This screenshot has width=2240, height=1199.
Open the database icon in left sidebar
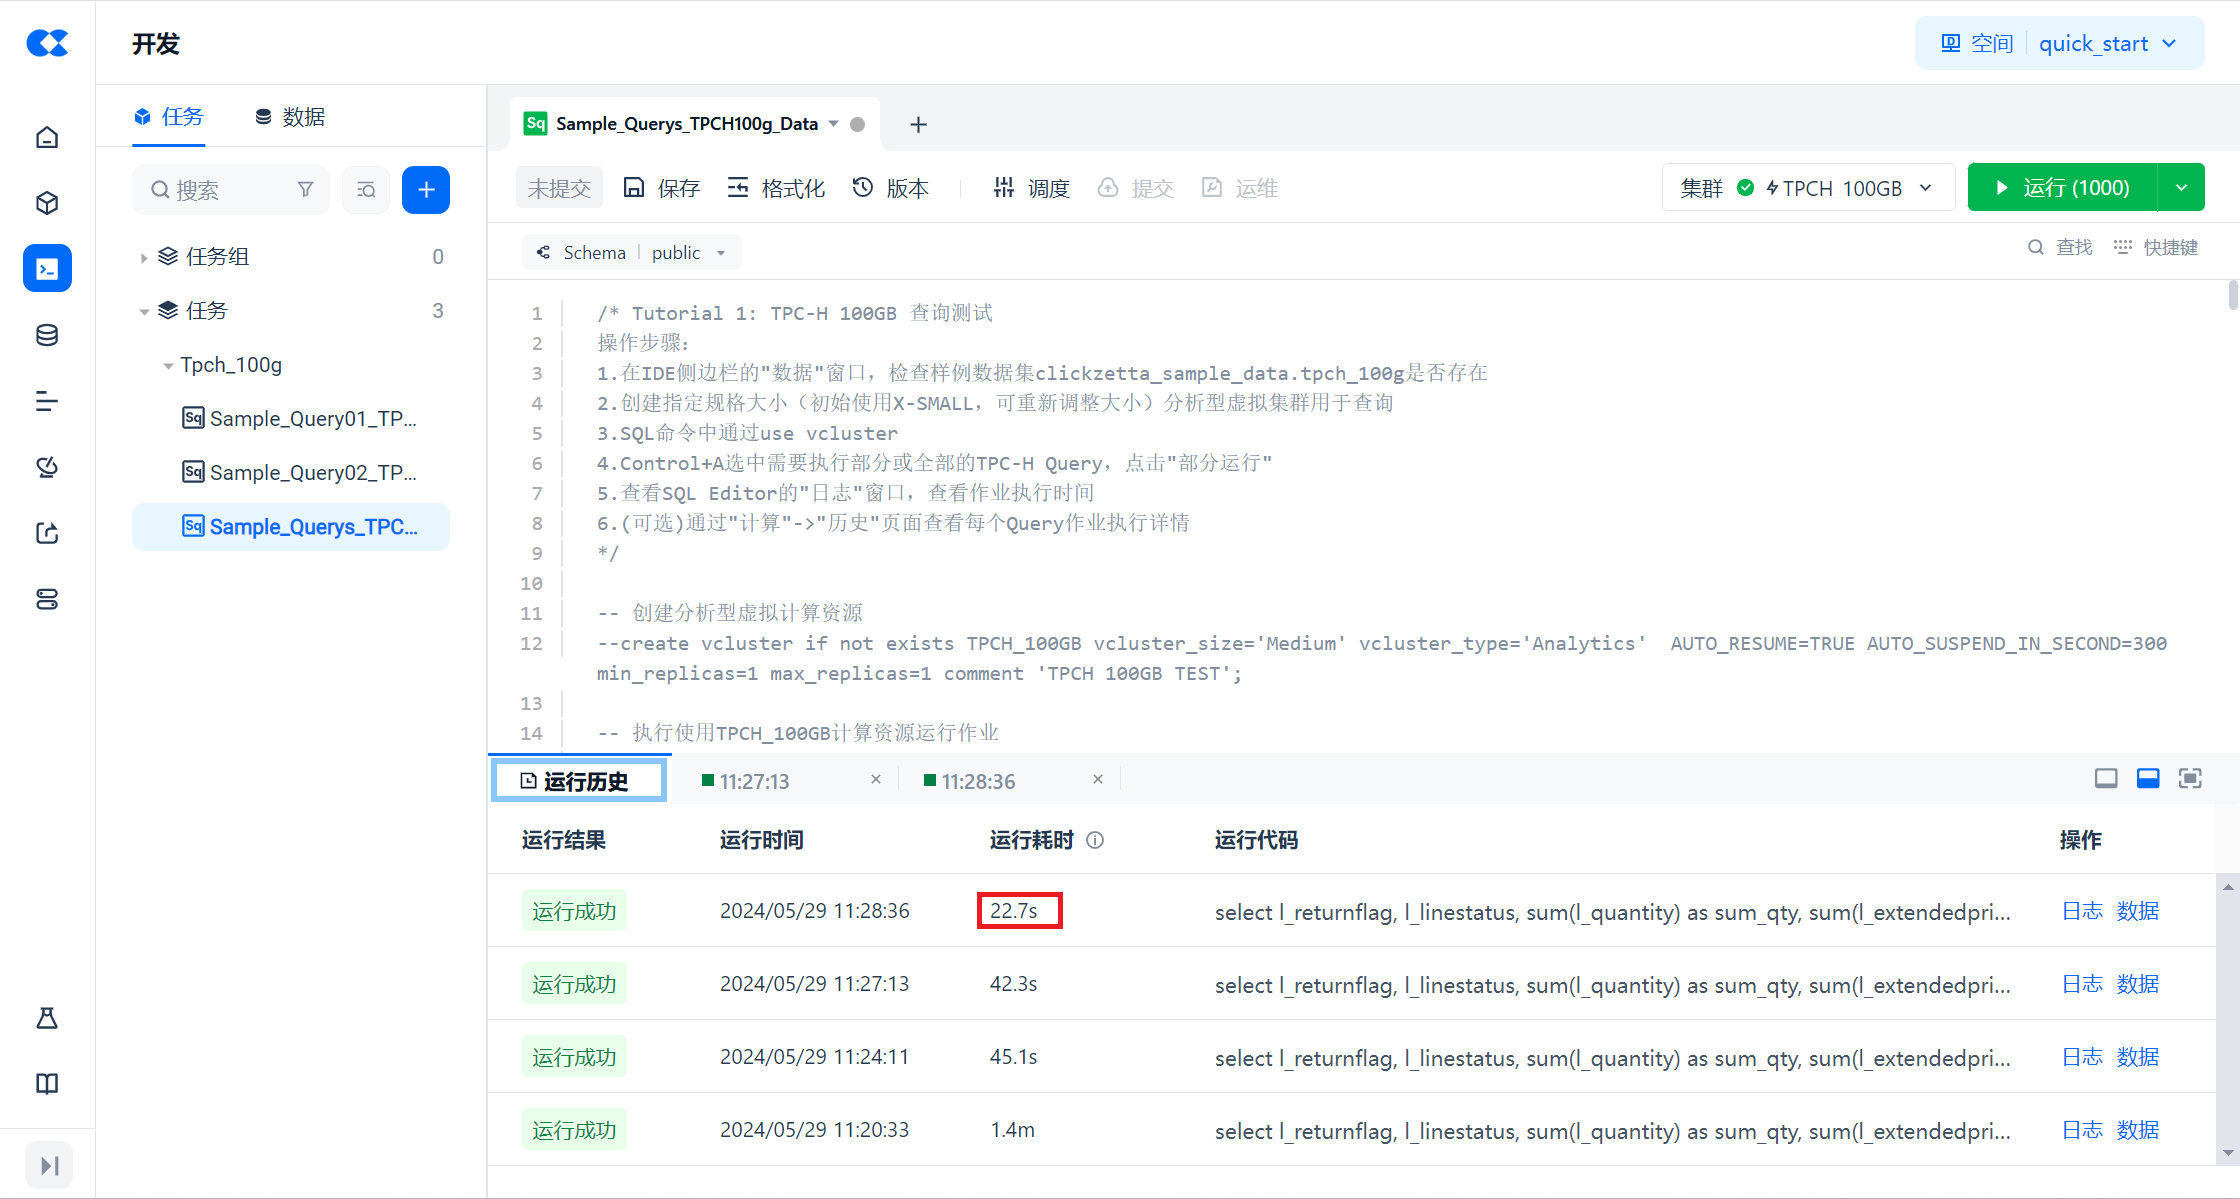(x=47, y=335)
